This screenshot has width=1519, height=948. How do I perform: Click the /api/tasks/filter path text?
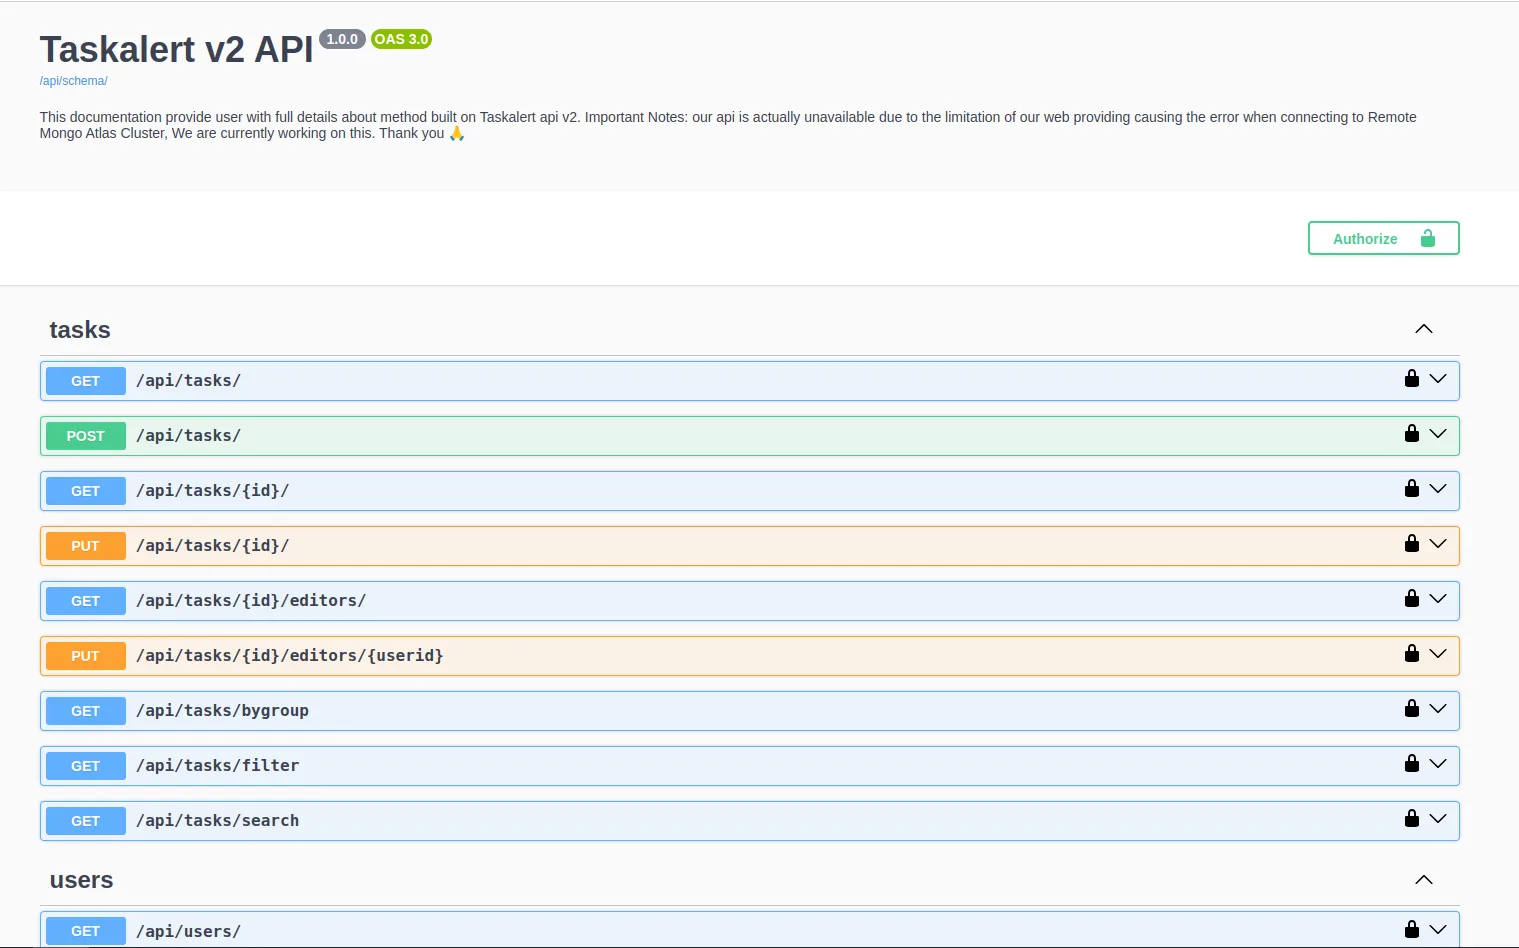tap(217, 766)
